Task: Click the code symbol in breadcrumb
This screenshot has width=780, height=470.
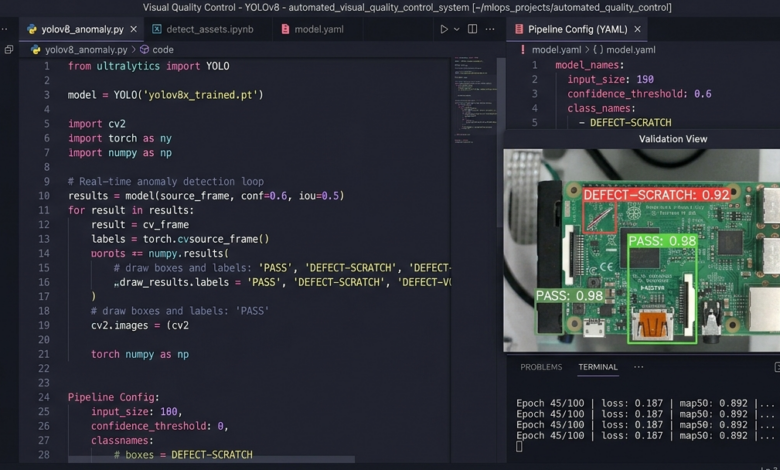Action: pos(163,50)
